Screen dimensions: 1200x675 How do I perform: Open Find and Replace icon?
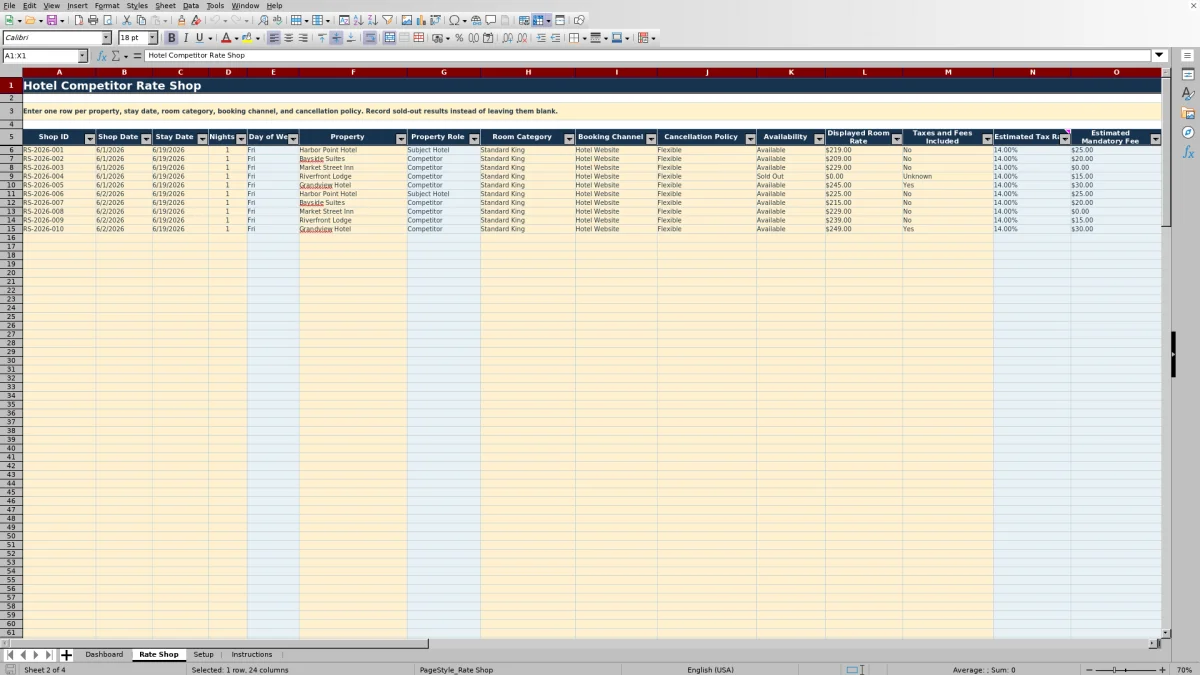(x=263, y=20)
